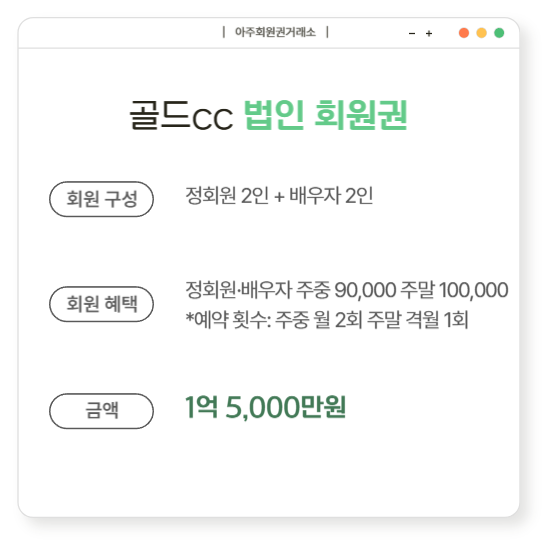Click the 1억 5,000만원 price text
The width and height of the screenshot is (550, 550).
(x=266, y=407)
